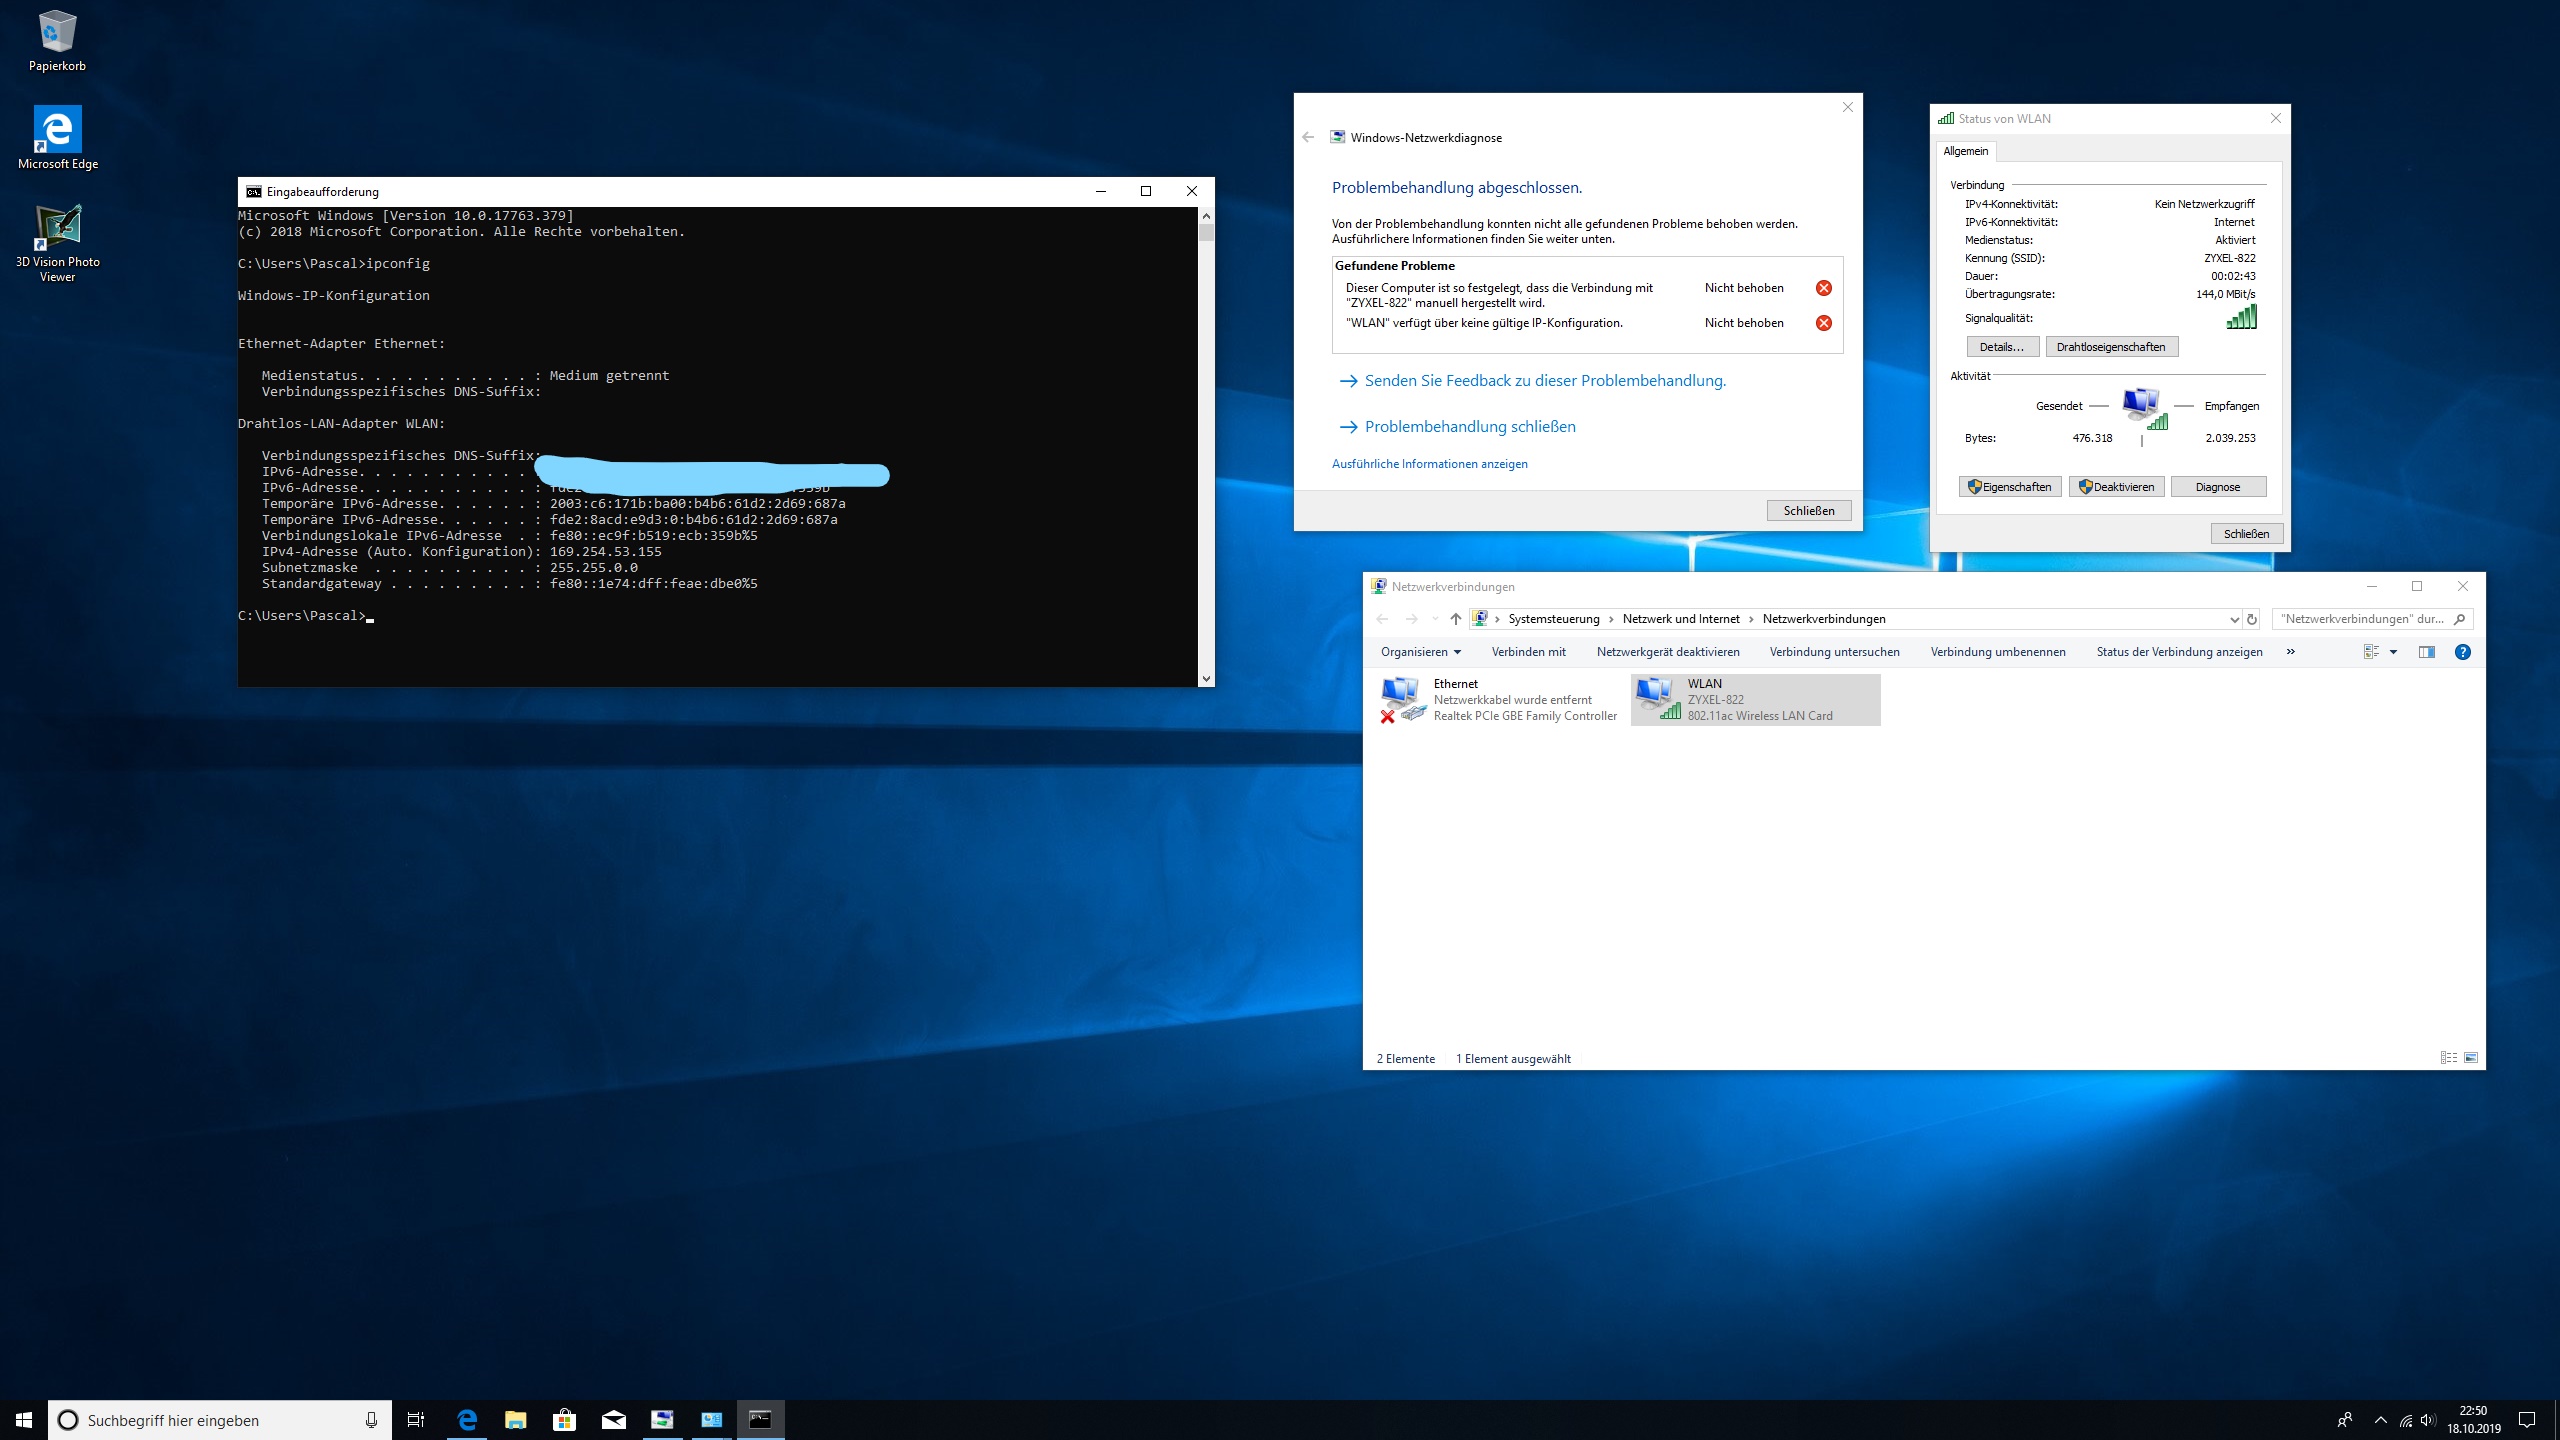
Task: Click the Cortana microphone icon
Action: (x=371, y=1420)
